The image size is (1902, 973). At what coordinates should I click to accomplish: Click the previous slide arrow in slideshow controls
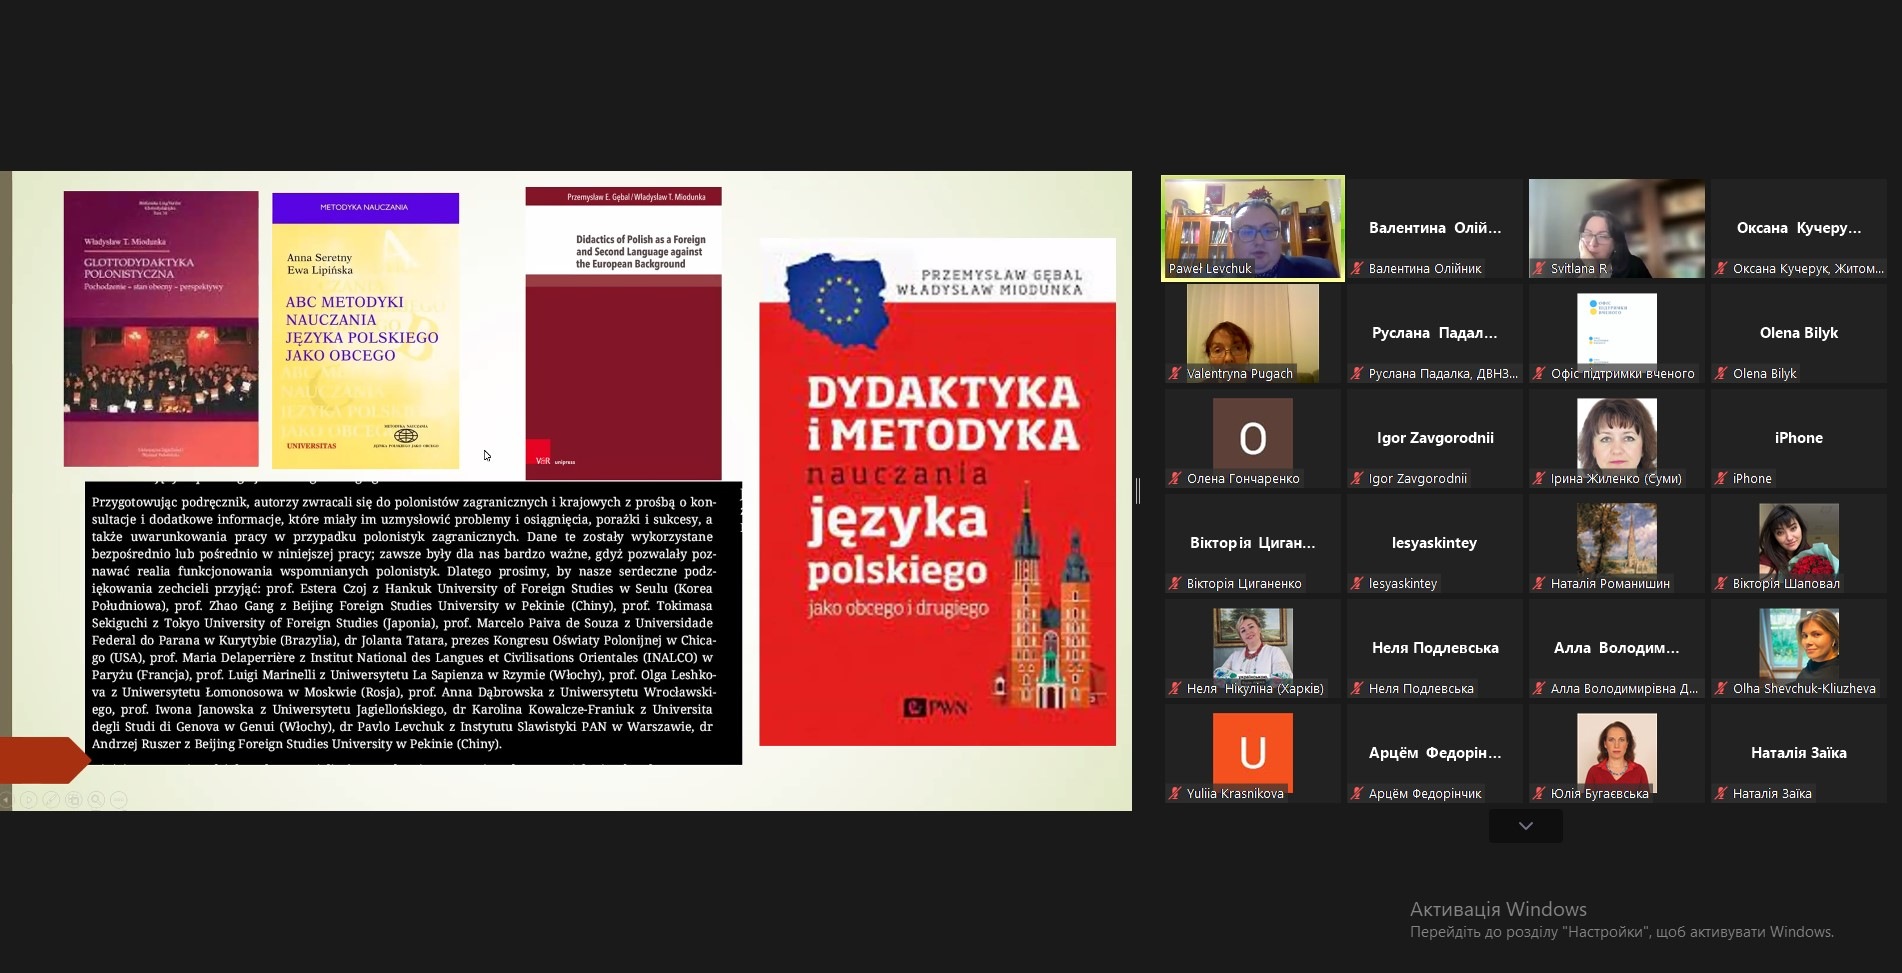tap(6, 799)
